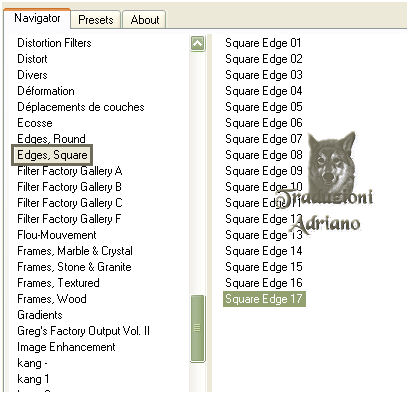Switch to the Presets tab

(x=96, y=20)
